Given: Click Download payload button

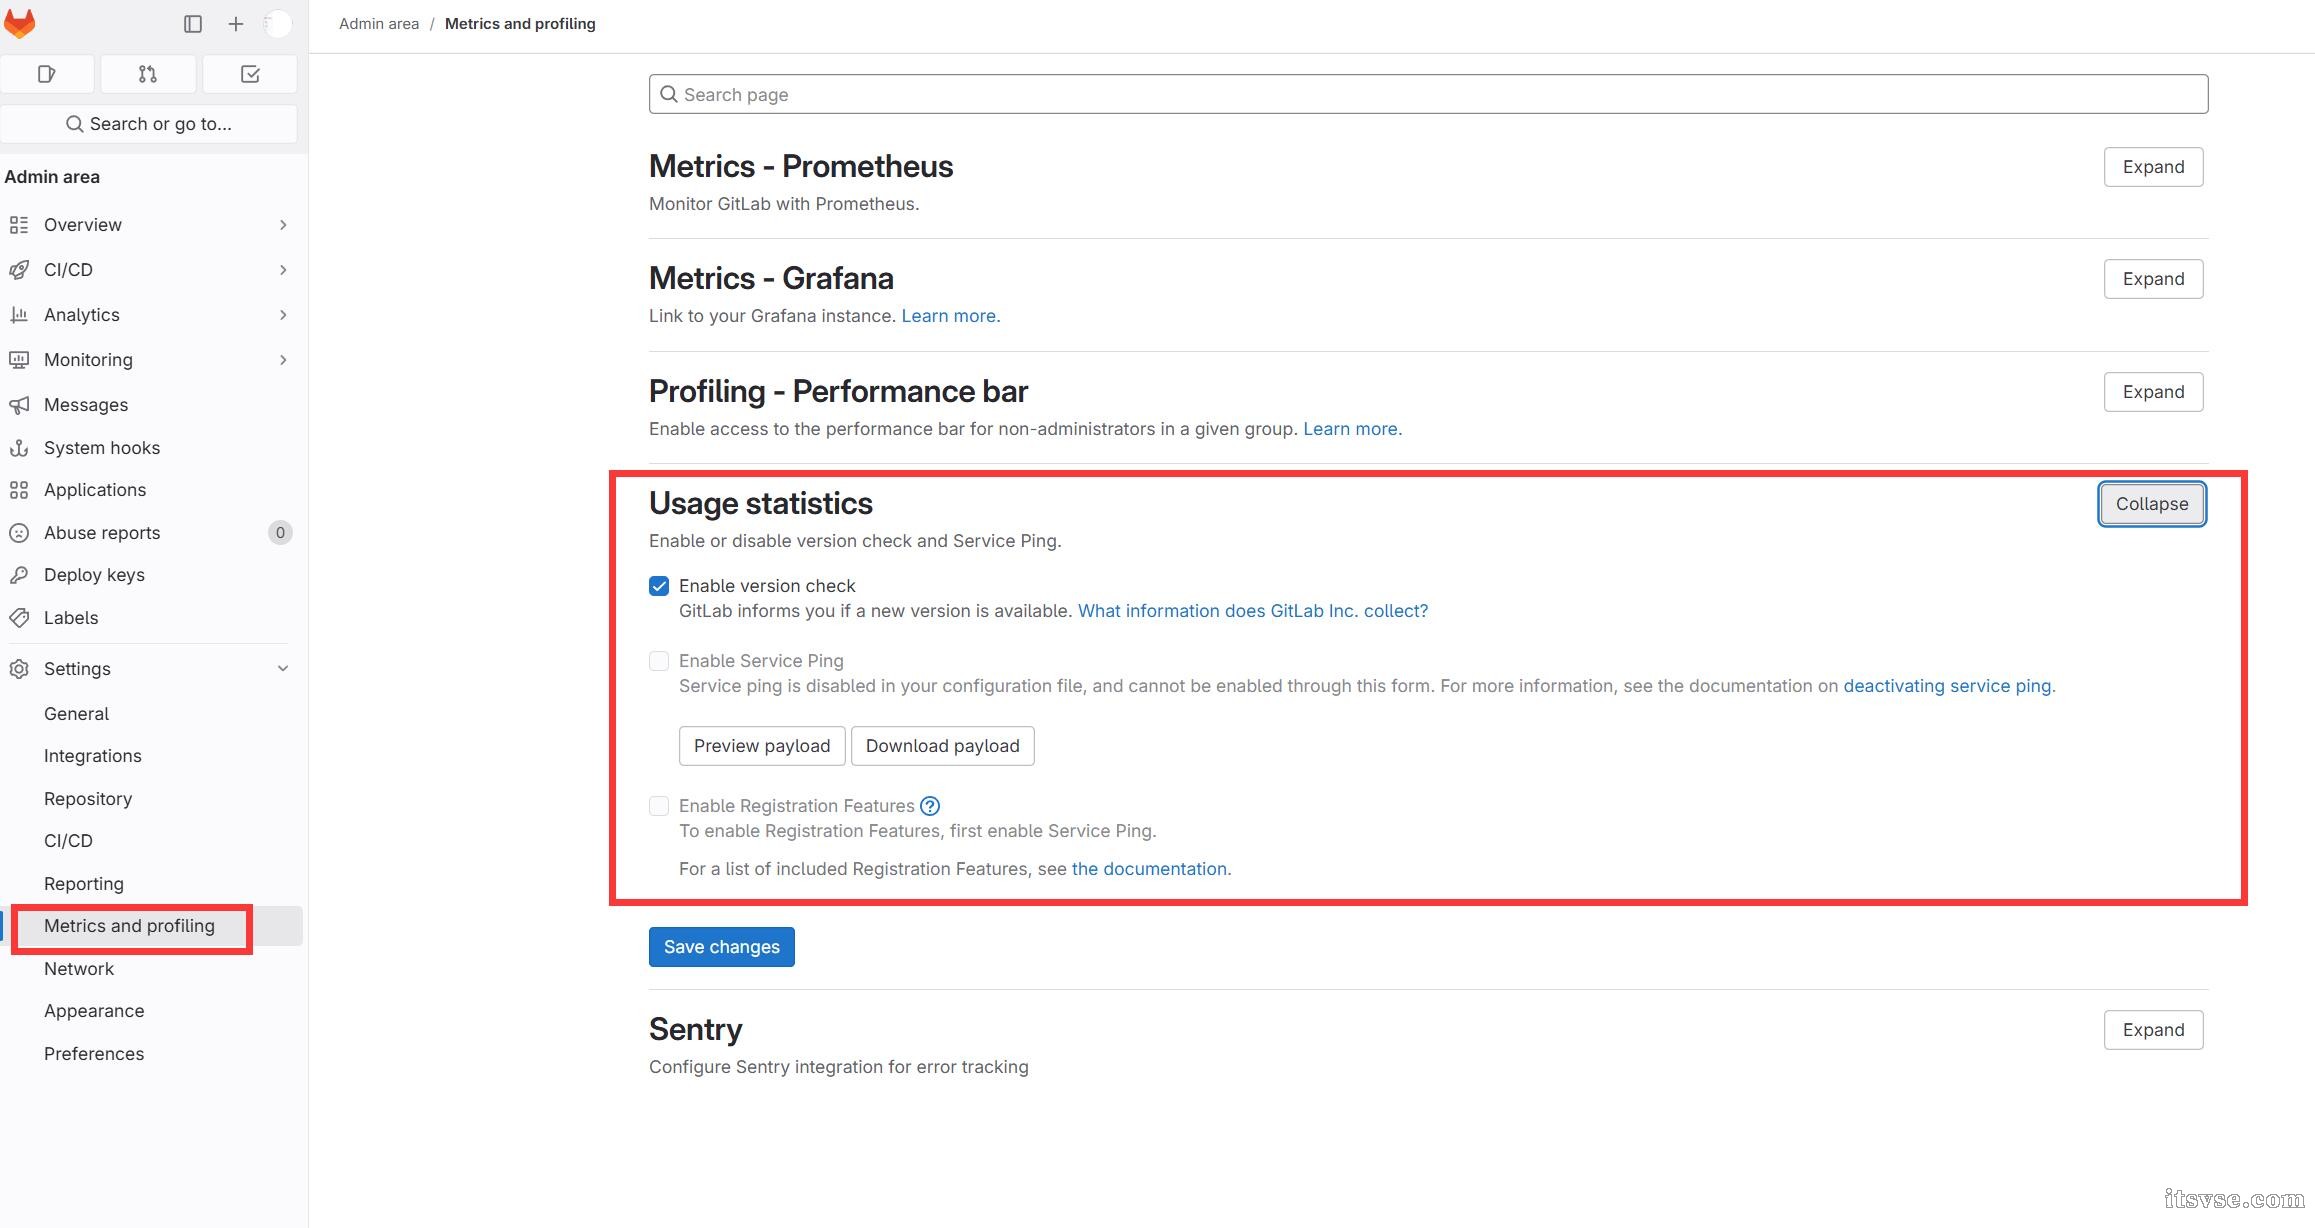Looking at the screenshot, I should (942, 746).
